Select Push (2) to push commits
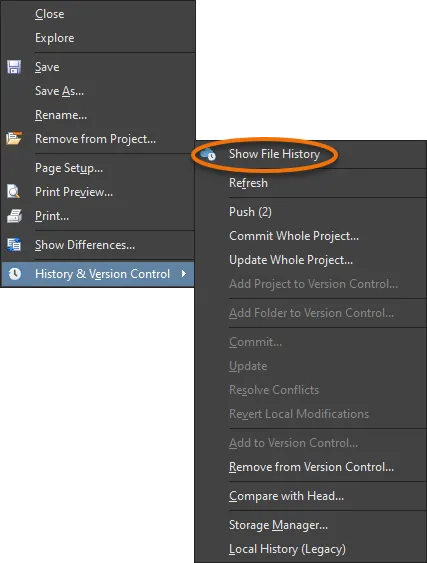 click(x=250, y=212)
